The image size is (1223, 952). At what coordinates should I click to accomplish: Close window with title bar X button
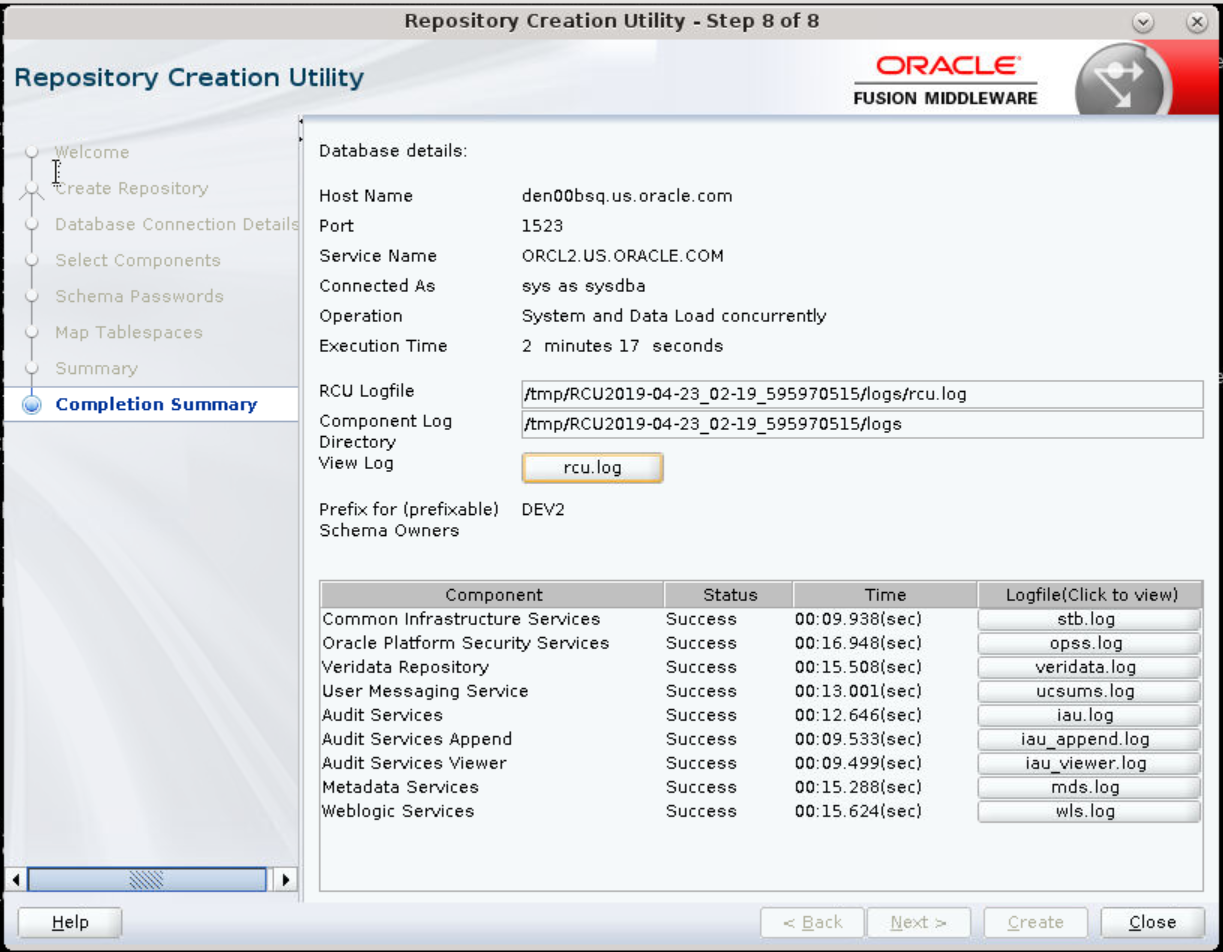1196,22
